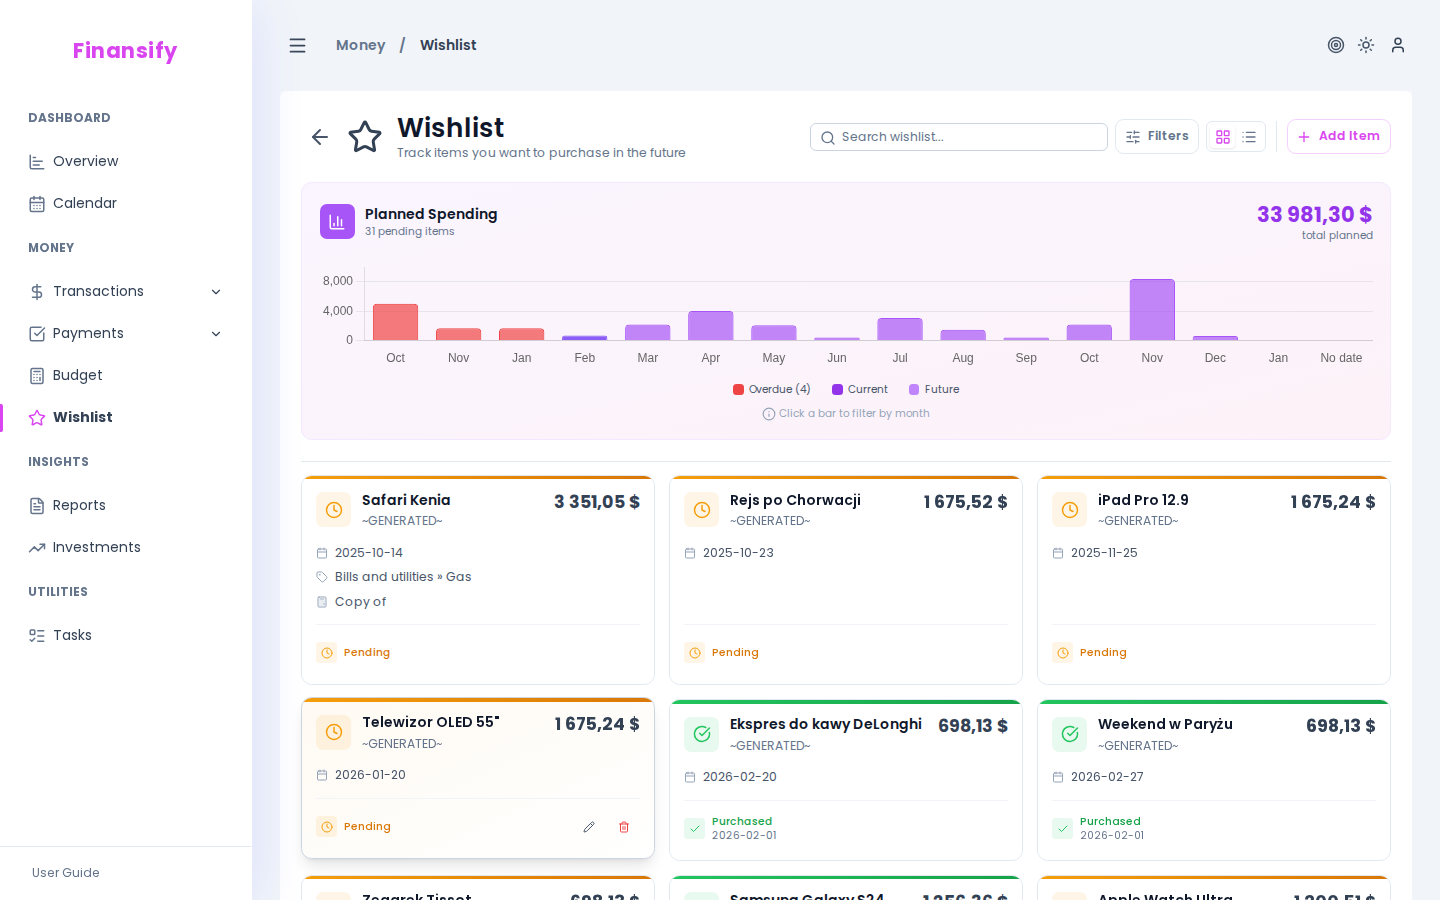This screenshot has width=1440, height=900.
Task: Click the Add Item button
Action: [x=1338, y=137]
